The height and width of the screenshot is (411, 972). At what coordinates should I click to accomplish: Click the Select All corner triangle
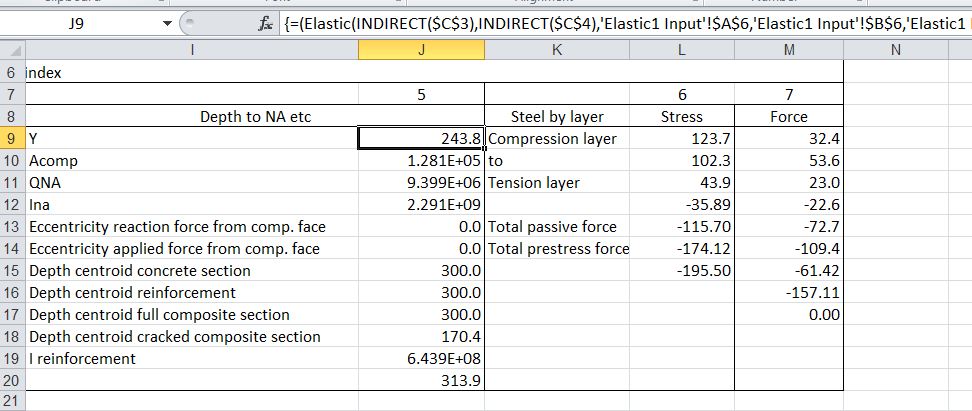[x=12, y=50]
